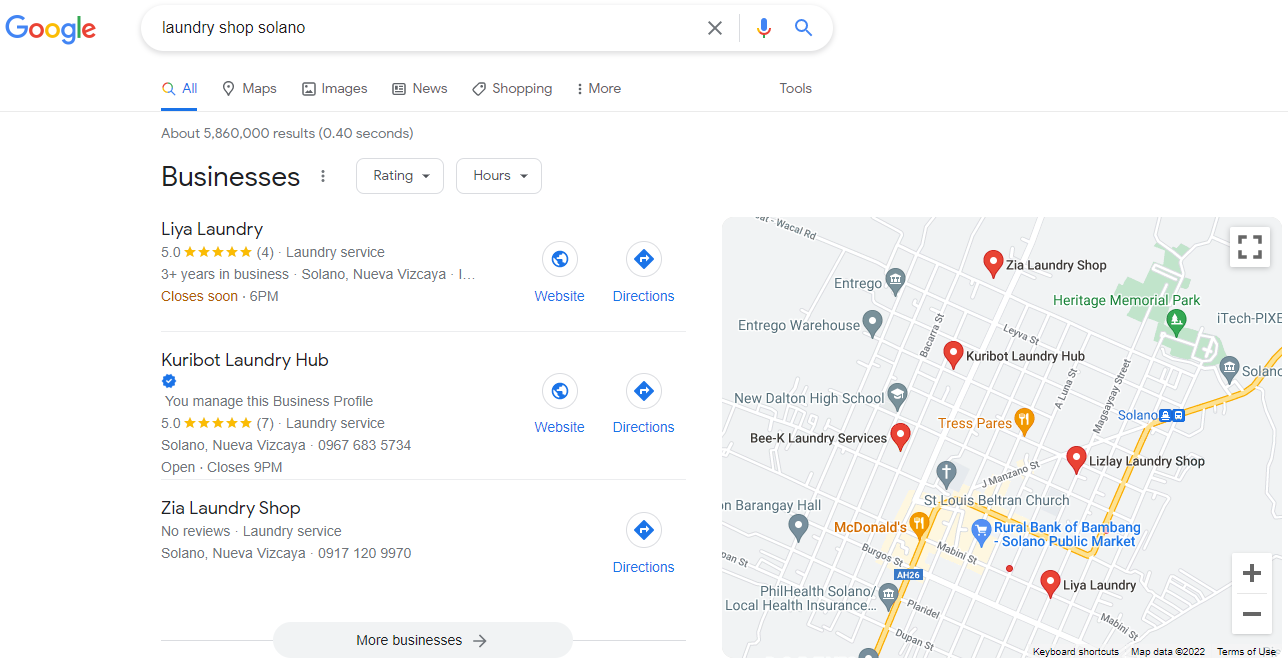Click New Dalton High School marker

(x=897, y=396)
